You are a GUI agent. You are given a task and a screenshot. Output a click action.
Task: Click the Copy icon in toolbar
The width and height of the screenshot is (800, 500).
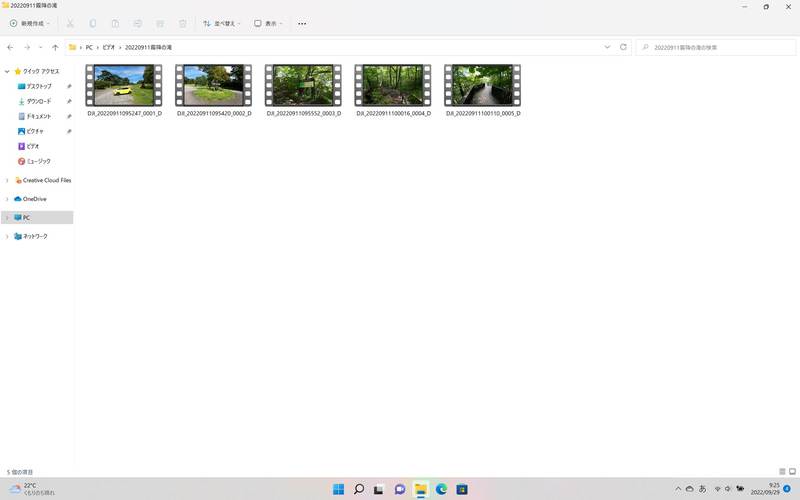[93, 23]
